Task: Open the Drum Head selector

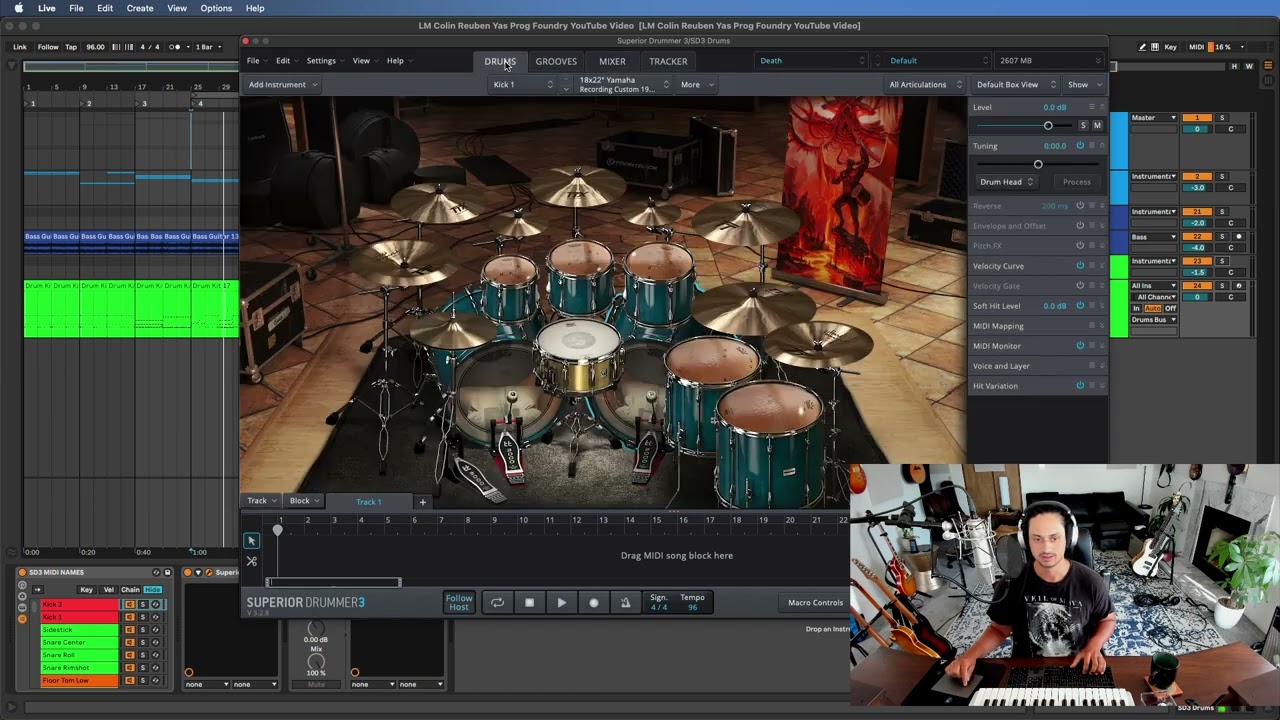Action: coord(1006,182)
